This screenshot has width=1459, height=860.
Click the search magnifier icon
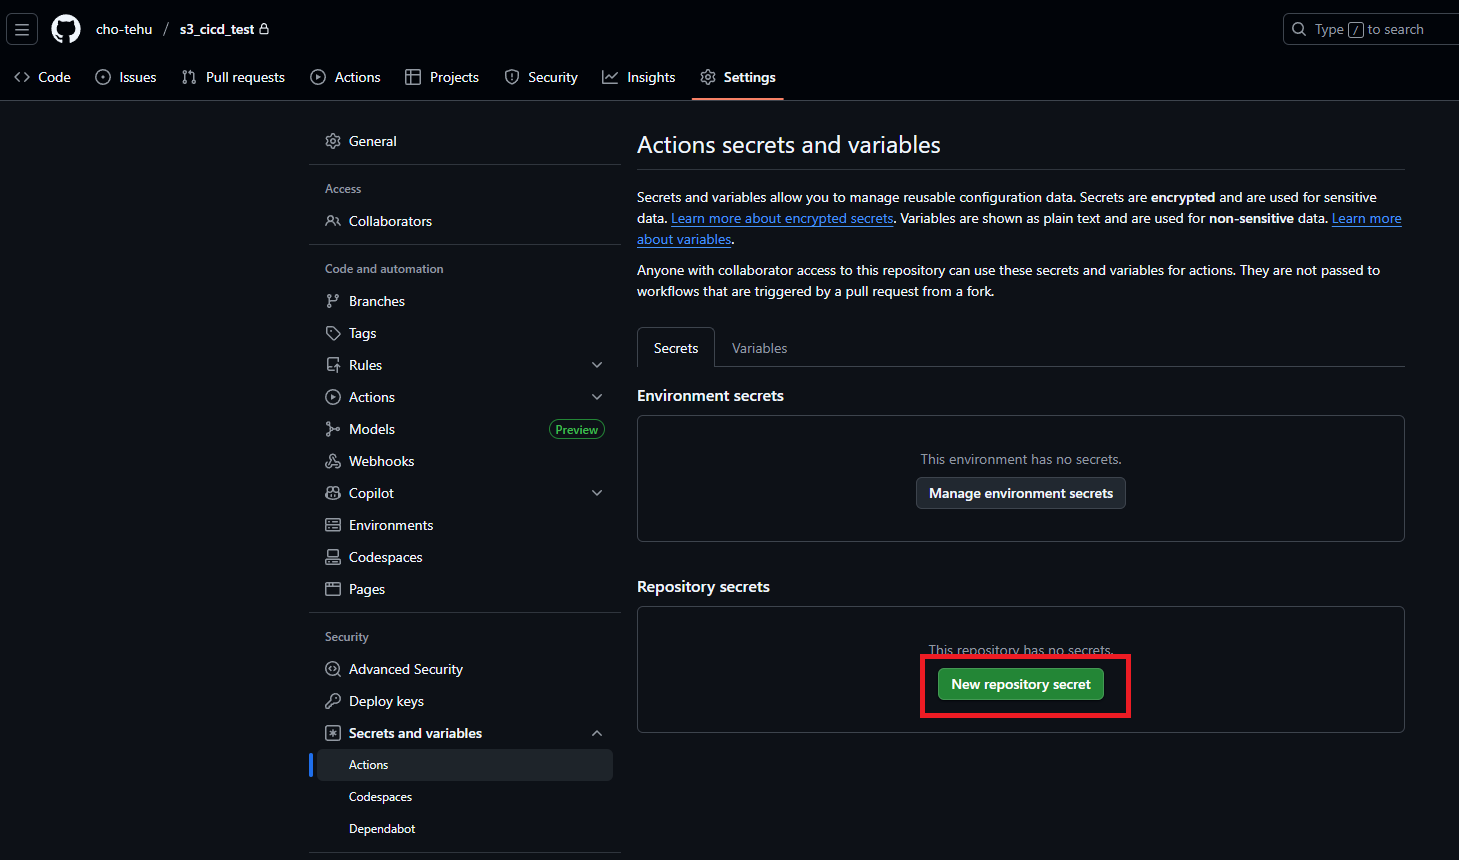click(x=1299, y=29)
